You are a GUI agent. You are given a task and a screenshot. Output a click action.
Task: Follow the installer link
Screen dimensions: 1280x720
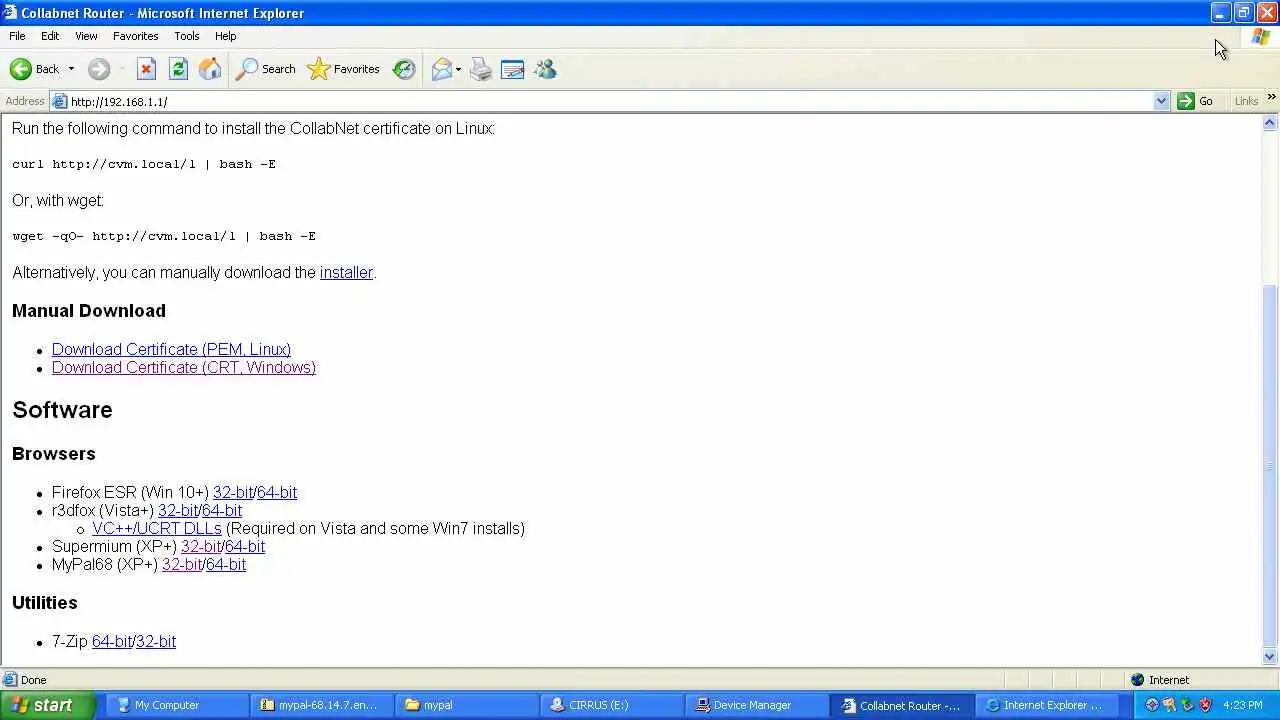346,272
